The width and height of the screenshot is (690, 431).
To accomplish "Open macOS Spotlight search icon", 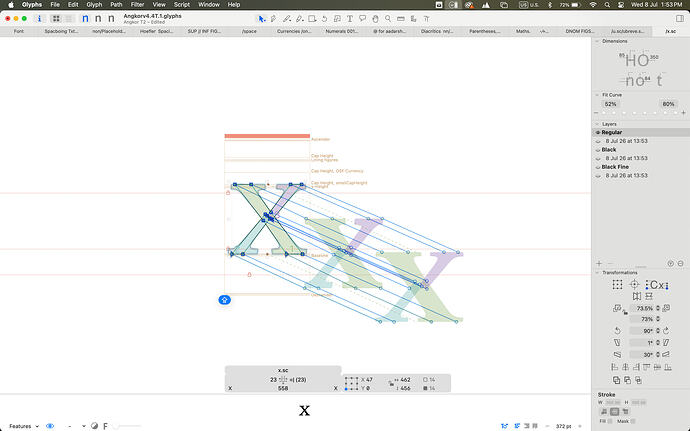I will tap(607, 5).
